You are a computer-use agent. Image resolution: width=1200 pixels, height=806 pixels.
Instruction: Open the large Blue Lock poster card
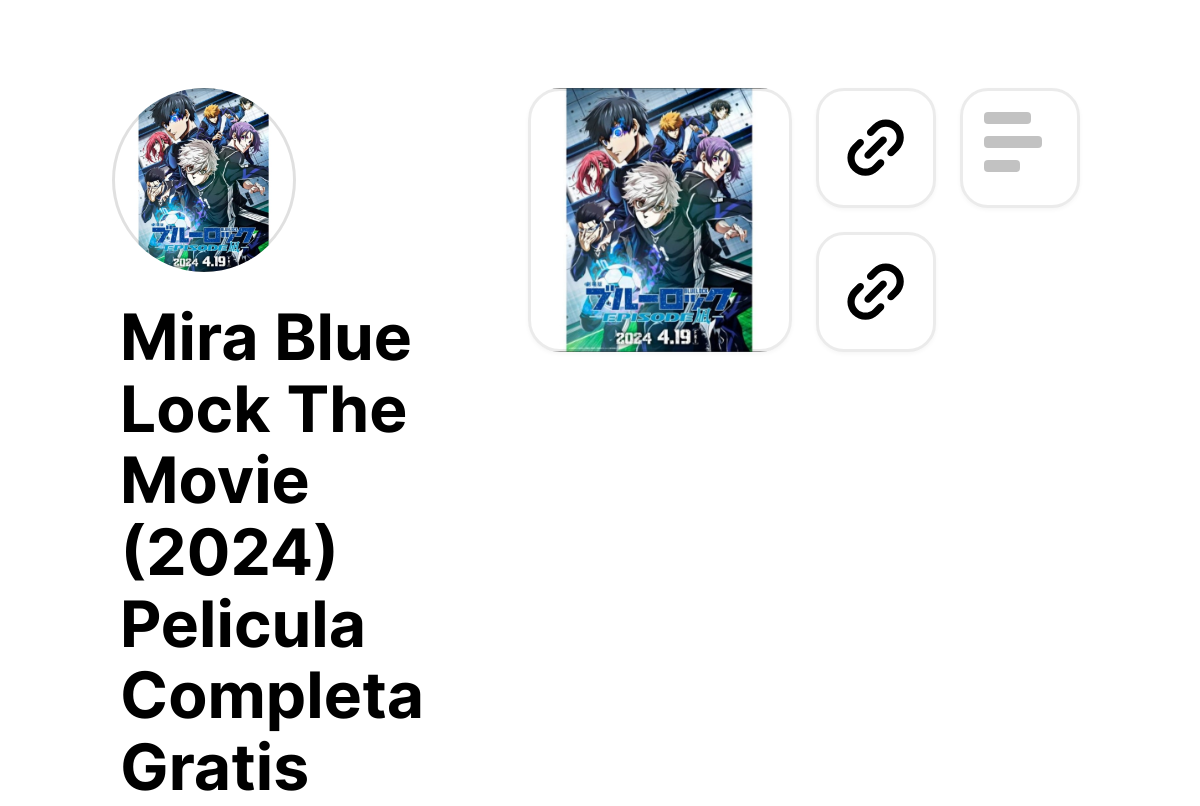tap(660, 220)
